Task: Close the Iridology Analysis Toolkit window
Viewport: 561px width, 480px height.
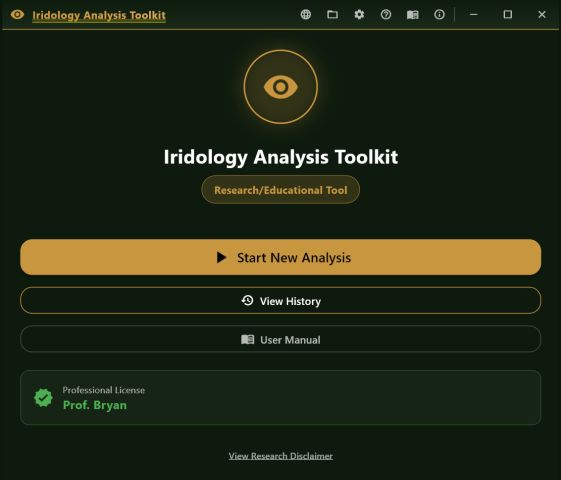Action: 542,15
